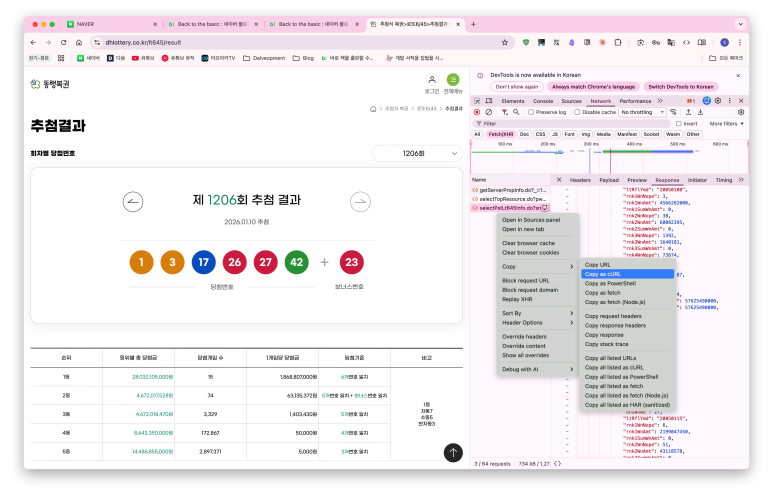This screenshot has width=773, height=501.
Task: Clear the network log
Action: point(487,112)
